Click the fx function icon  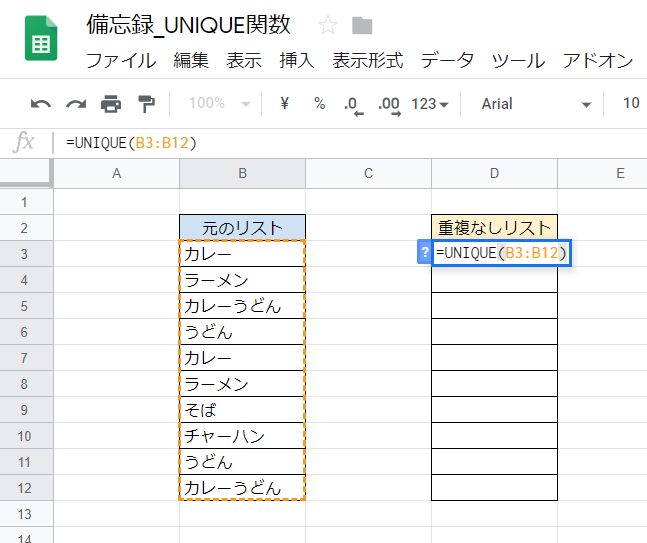coord(24,142)
